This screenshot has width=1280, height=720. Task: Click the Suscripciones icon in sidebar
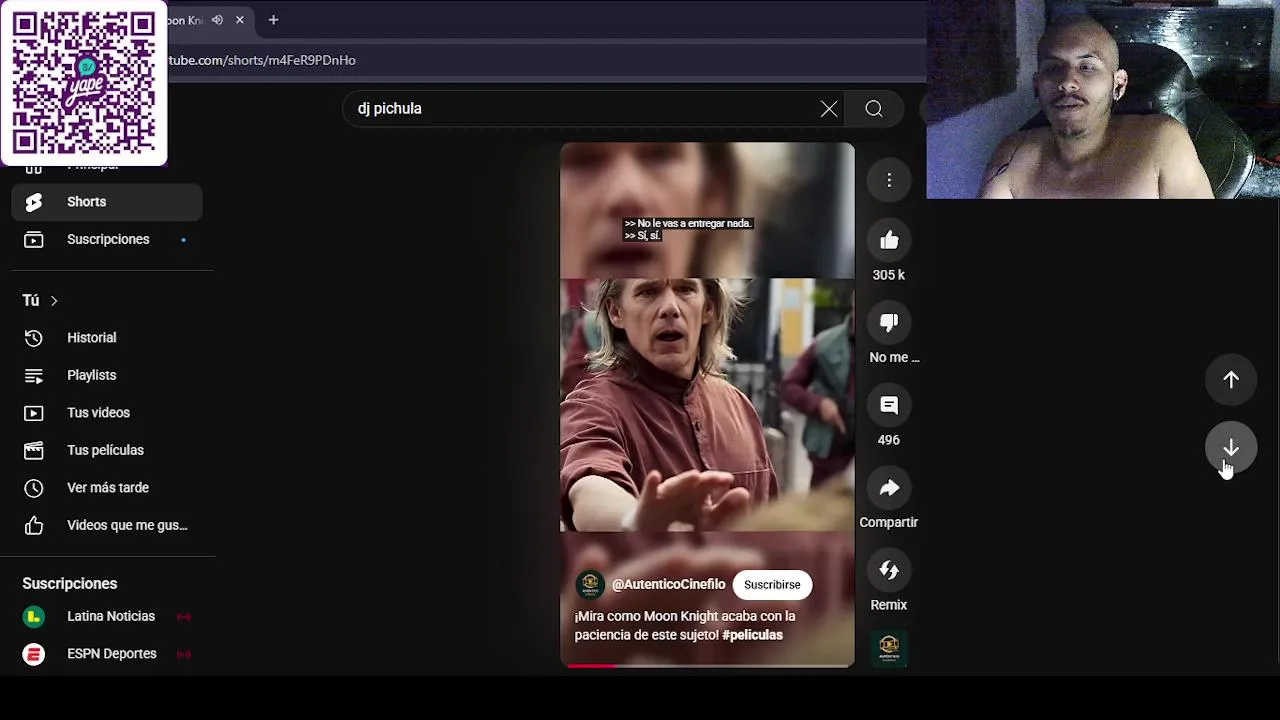(x=34, y=240)
